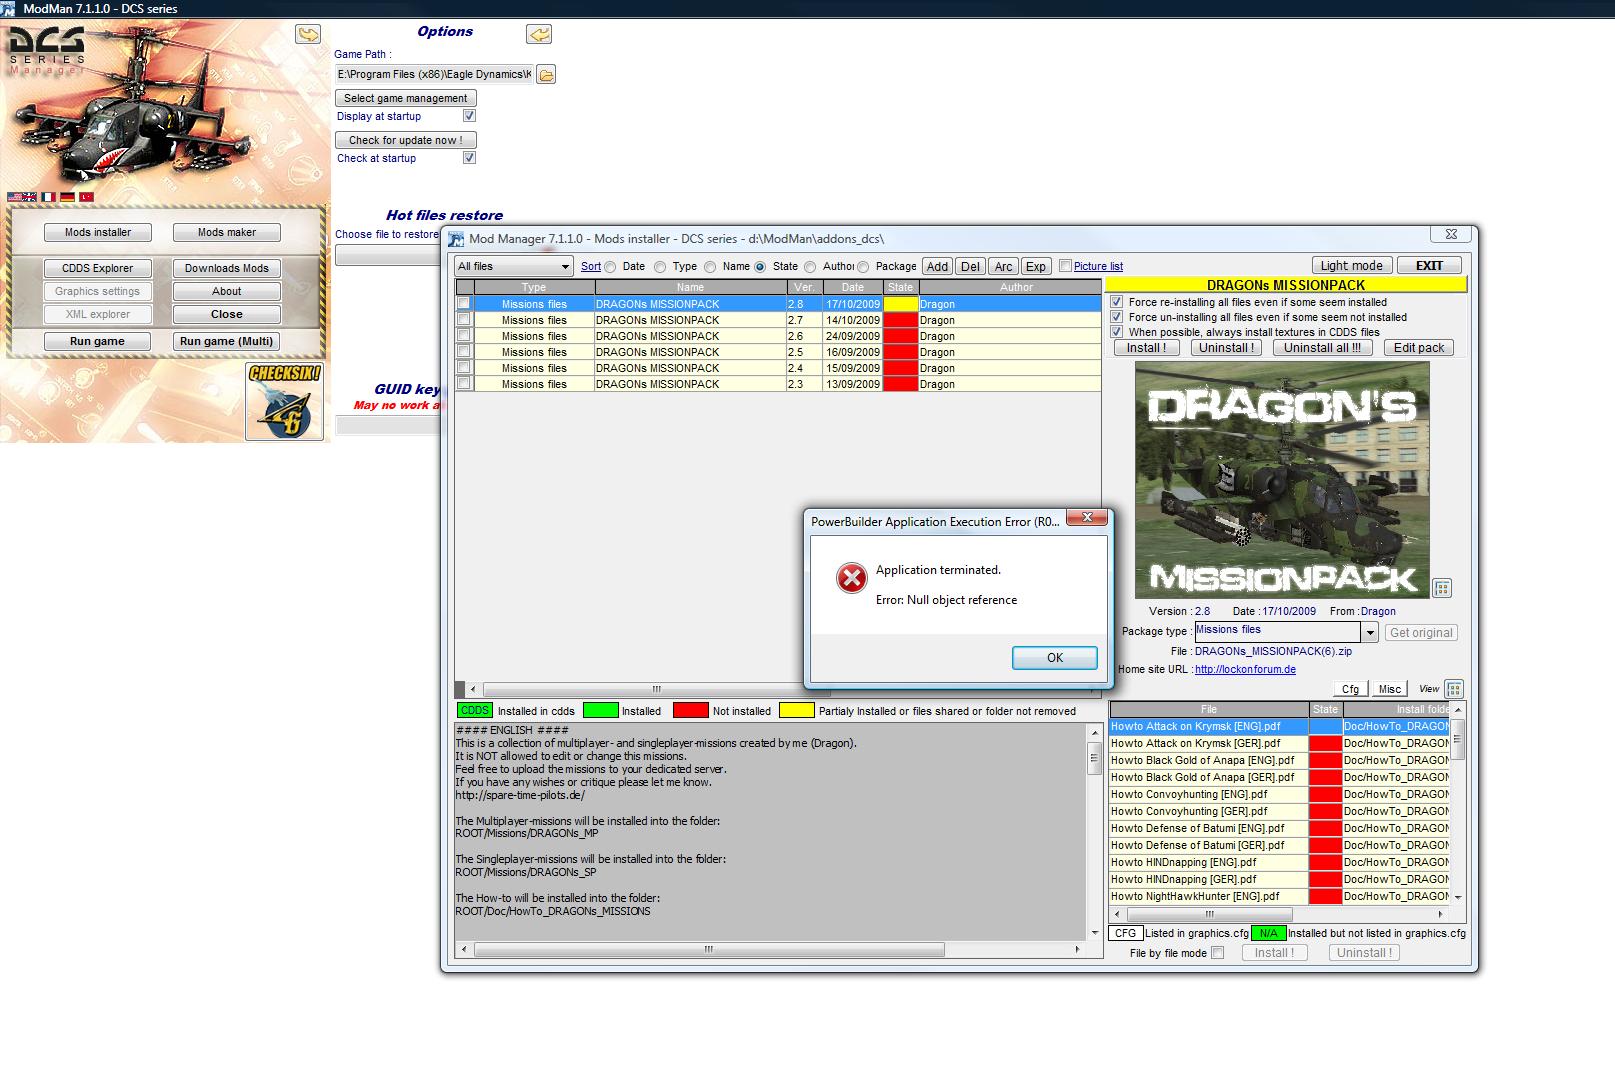Select the Package sort radio button
This screenshot has width=1615, height=1070.
[863, 267]
